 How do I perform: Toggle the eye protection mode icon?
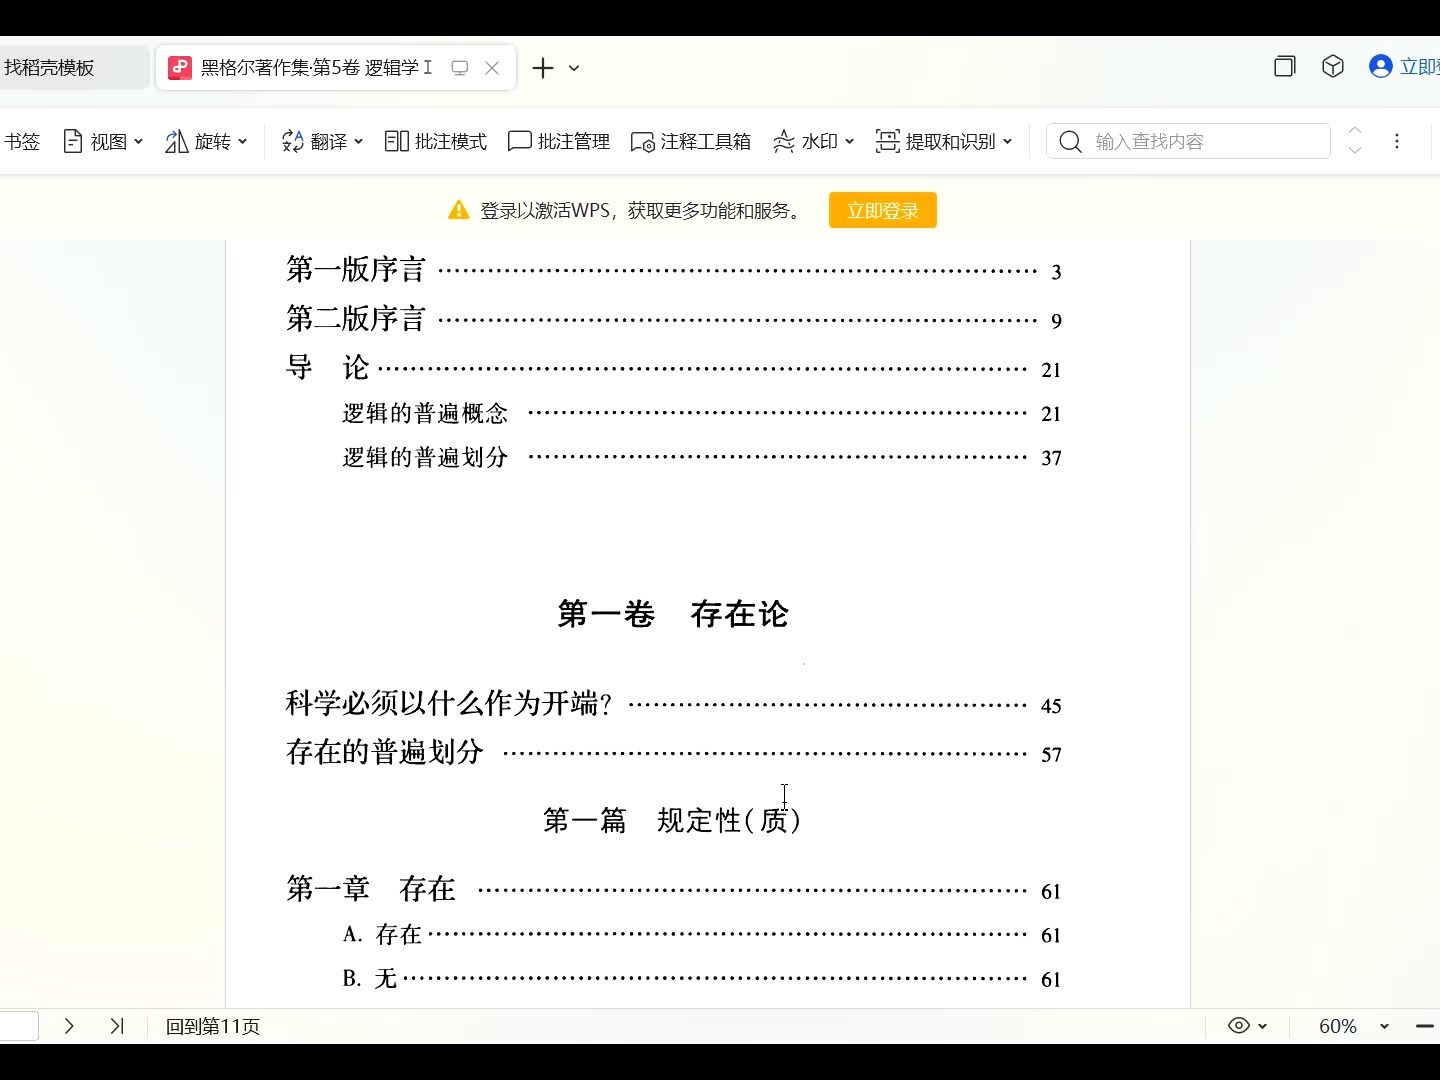(x=1239, y=1026)
